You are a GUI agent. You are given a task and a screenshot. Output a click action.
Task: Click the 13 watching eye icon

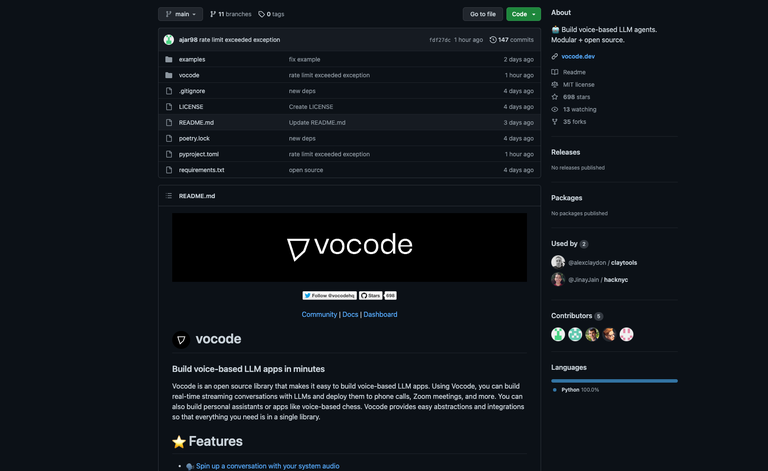point(554,110)
